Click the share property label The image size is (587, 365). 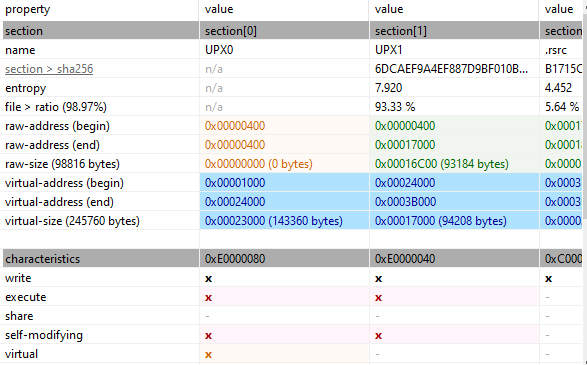(19, 316)
